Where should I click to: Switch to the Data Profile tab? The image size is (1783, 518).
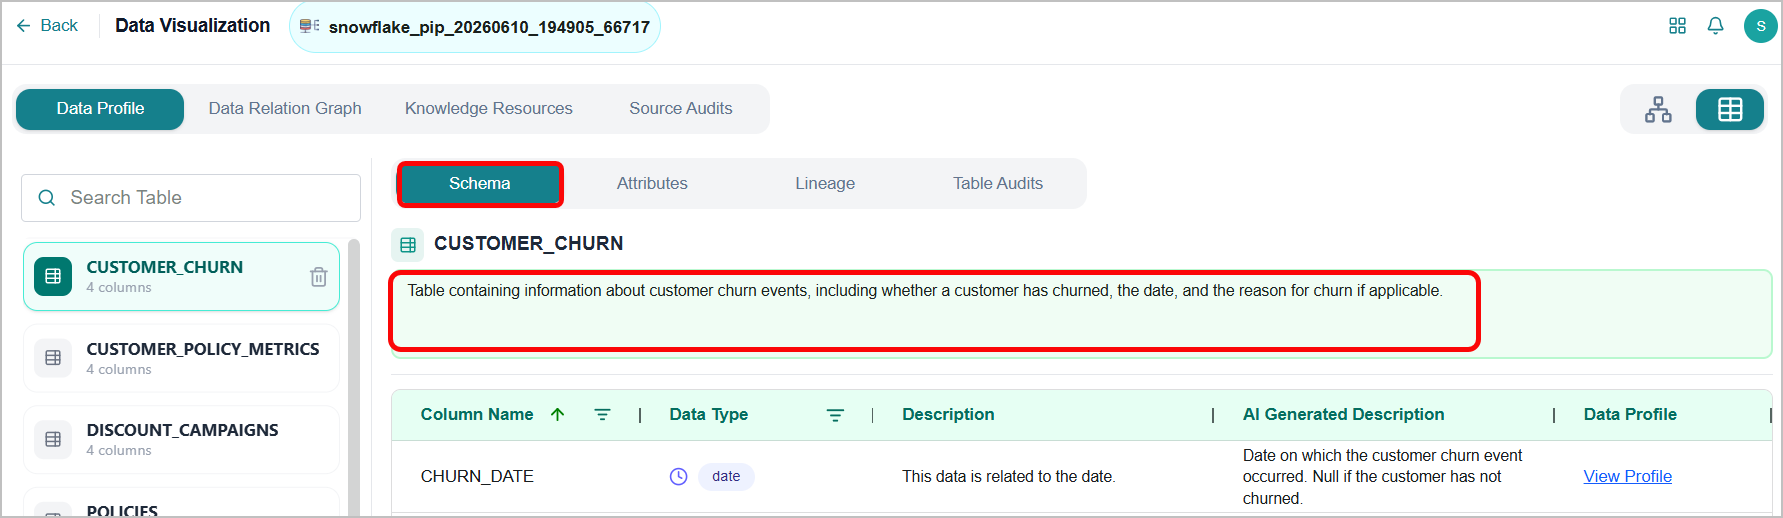tap(100, 109)
